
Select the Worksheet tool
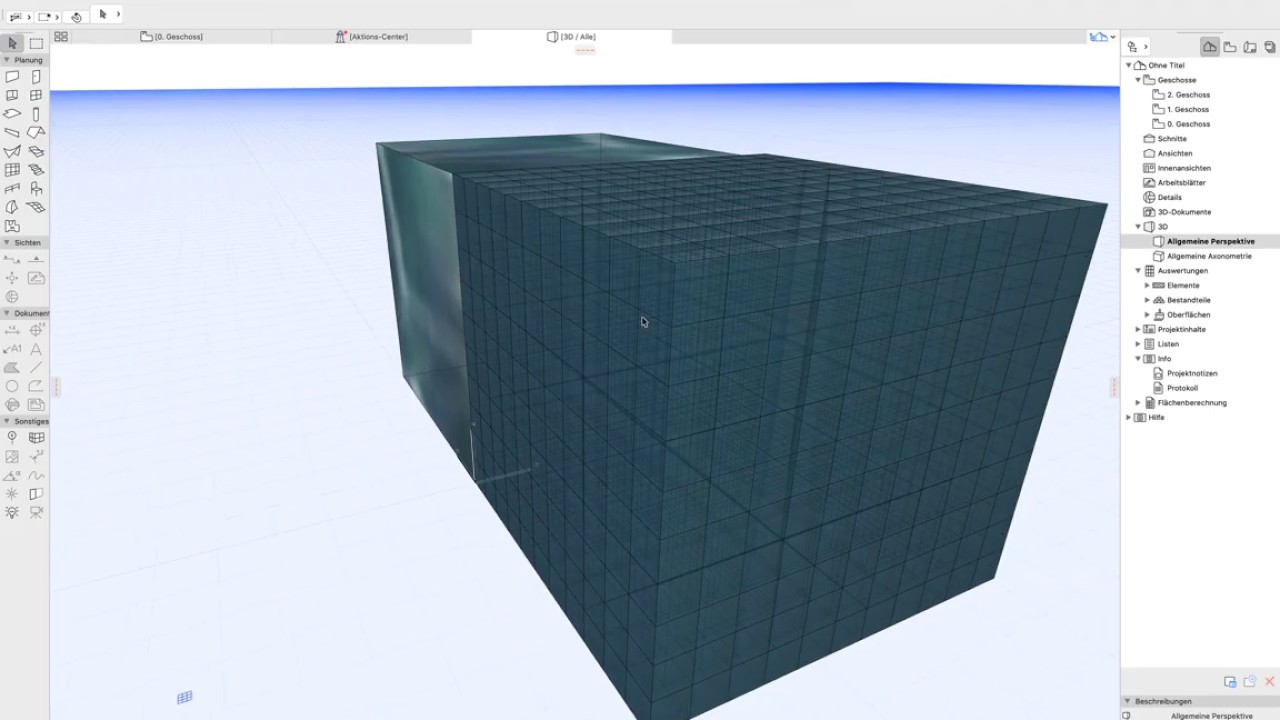[x=36, y=278]
